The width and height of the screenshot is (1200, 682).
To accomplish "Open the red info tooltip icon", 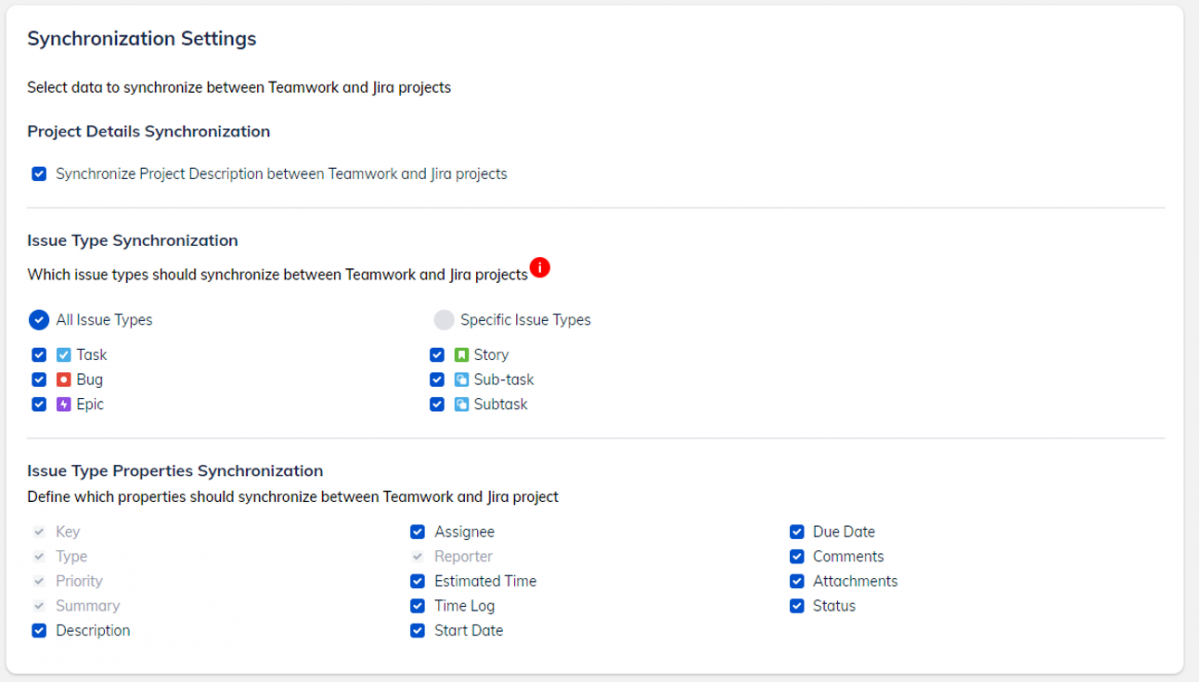I will pyautogui.click(x=540, y=267).
